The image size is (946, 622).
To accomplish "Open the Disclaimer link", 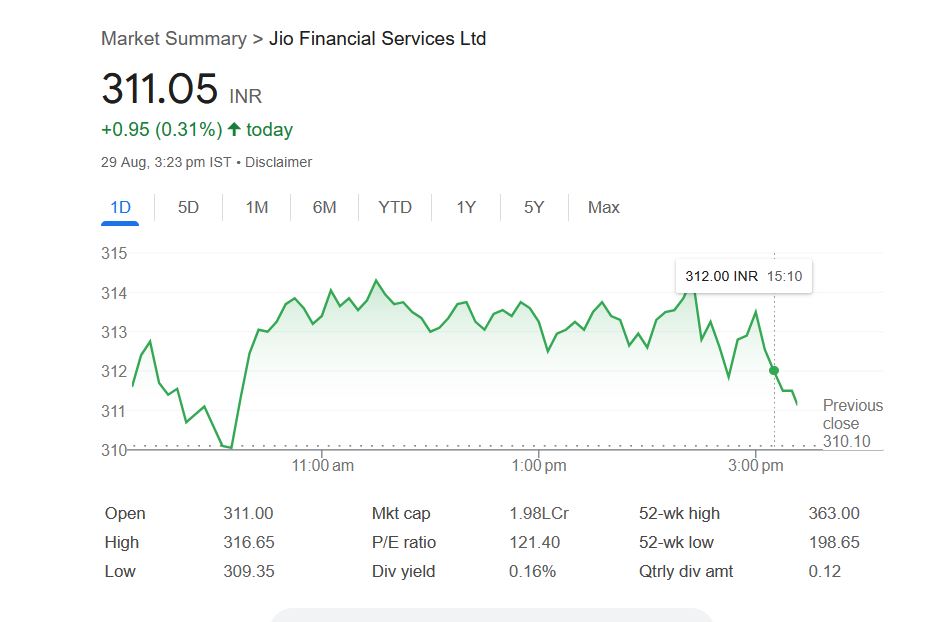I will coord(278,162).
